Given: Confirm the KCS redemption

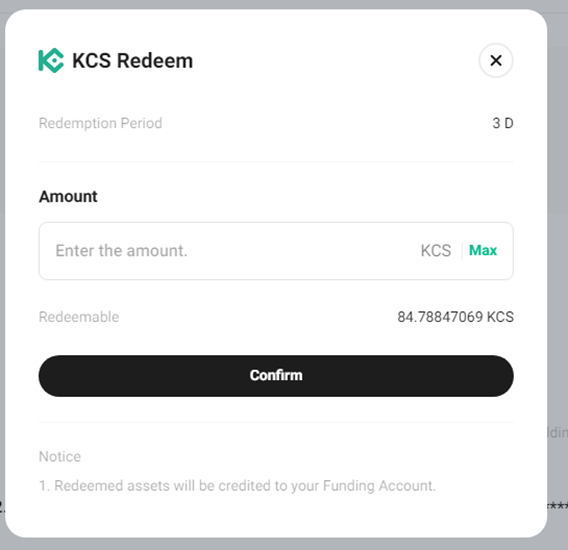Looking at the screenshot, I should coord(276,376).
